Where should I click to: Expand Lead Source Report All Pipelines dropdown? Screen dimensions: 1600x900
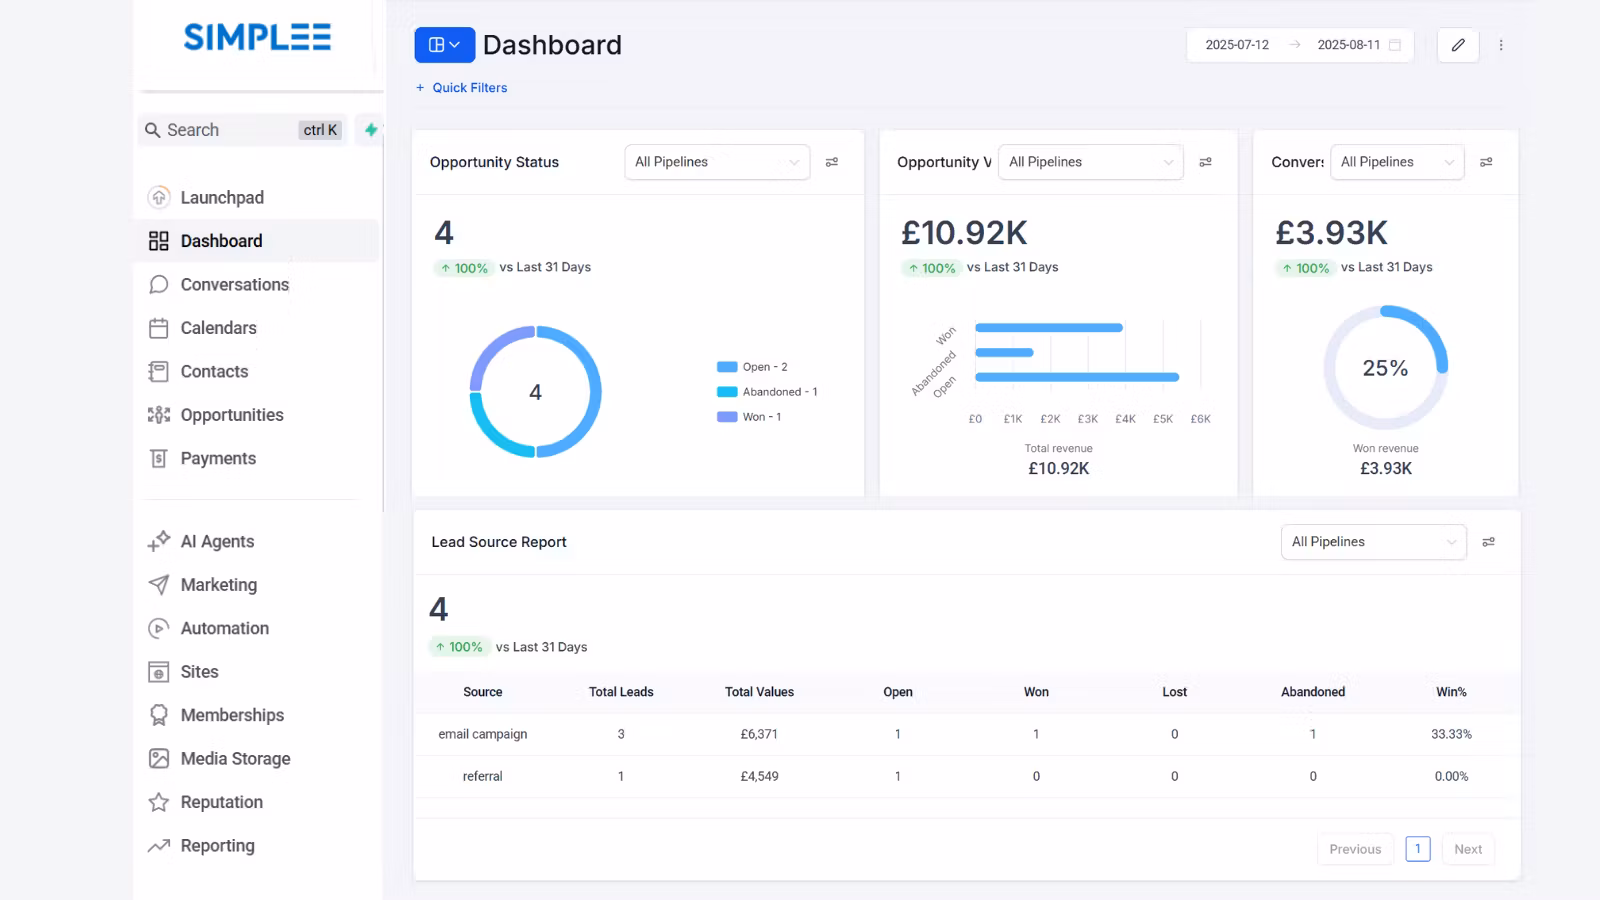(1372, 542)
